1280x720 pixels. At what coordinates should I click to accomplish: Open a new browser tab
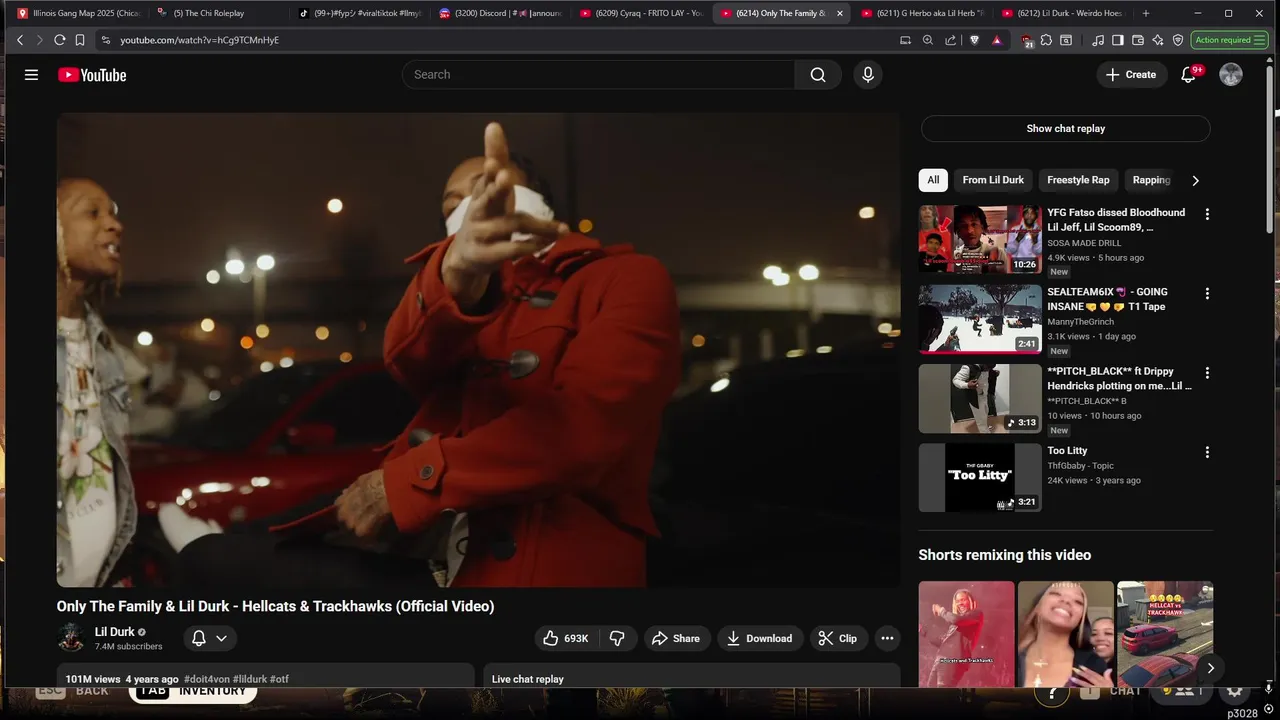click(x=1146, y=13)
